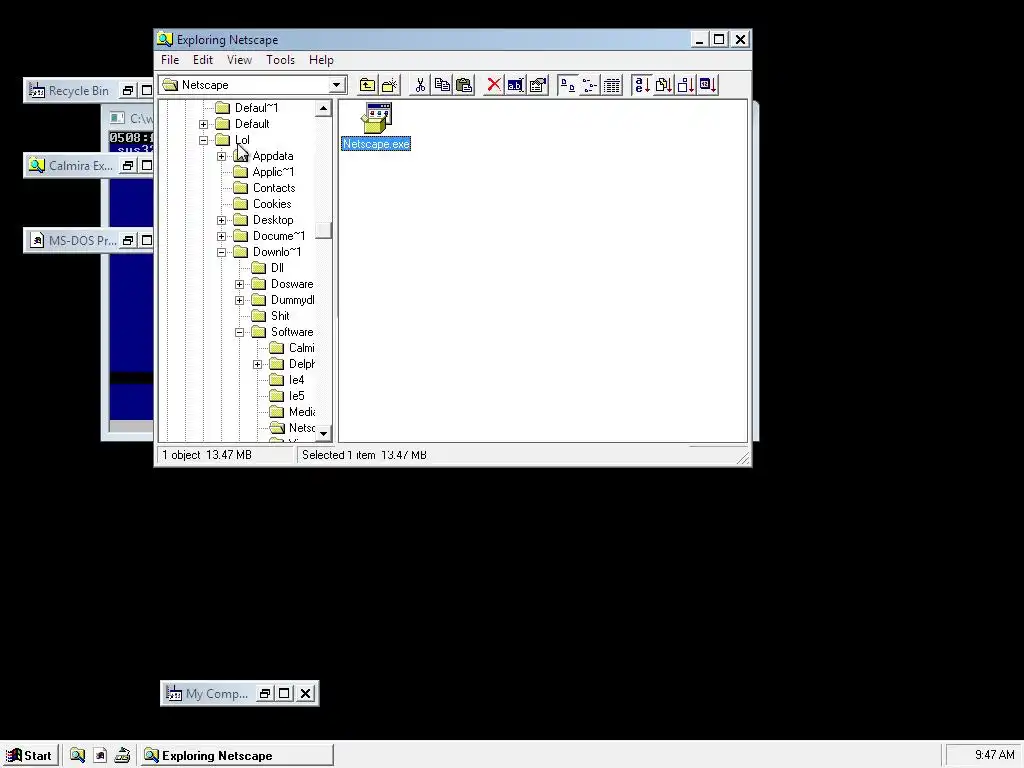
Task: Cut selection using scissors icon
Action: coord(420,85)
